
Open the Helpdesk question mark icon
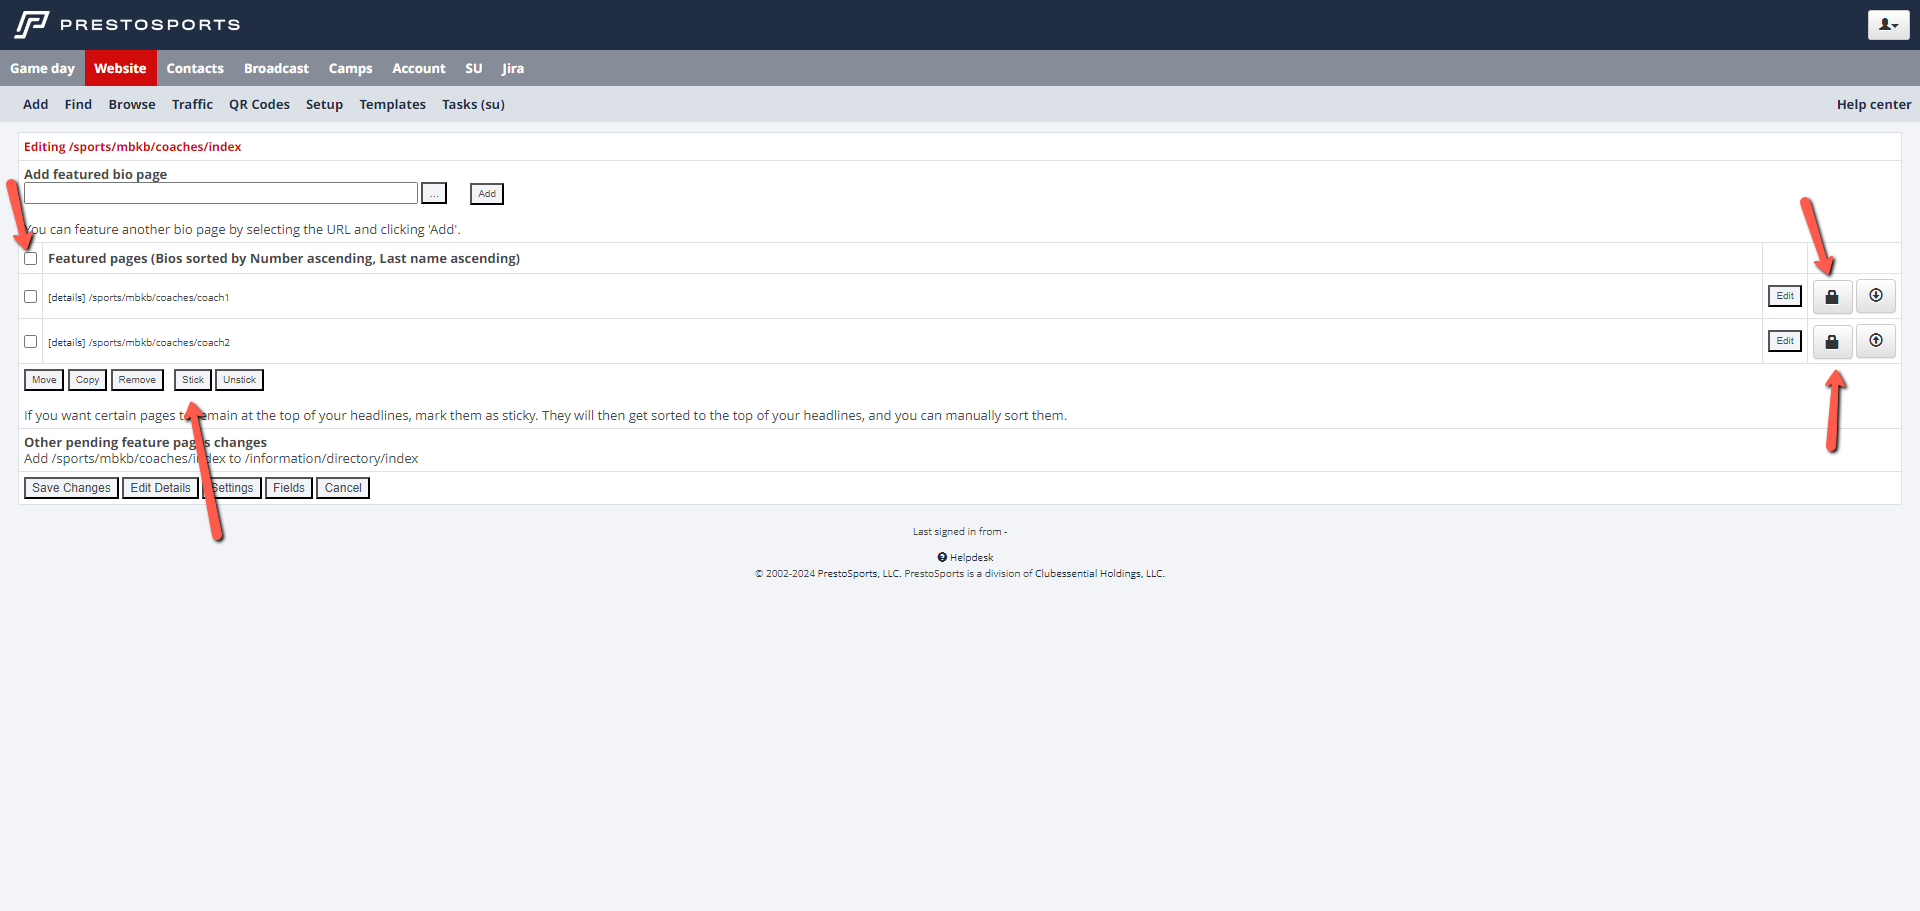pyautogui.click(x=942, y=557)
